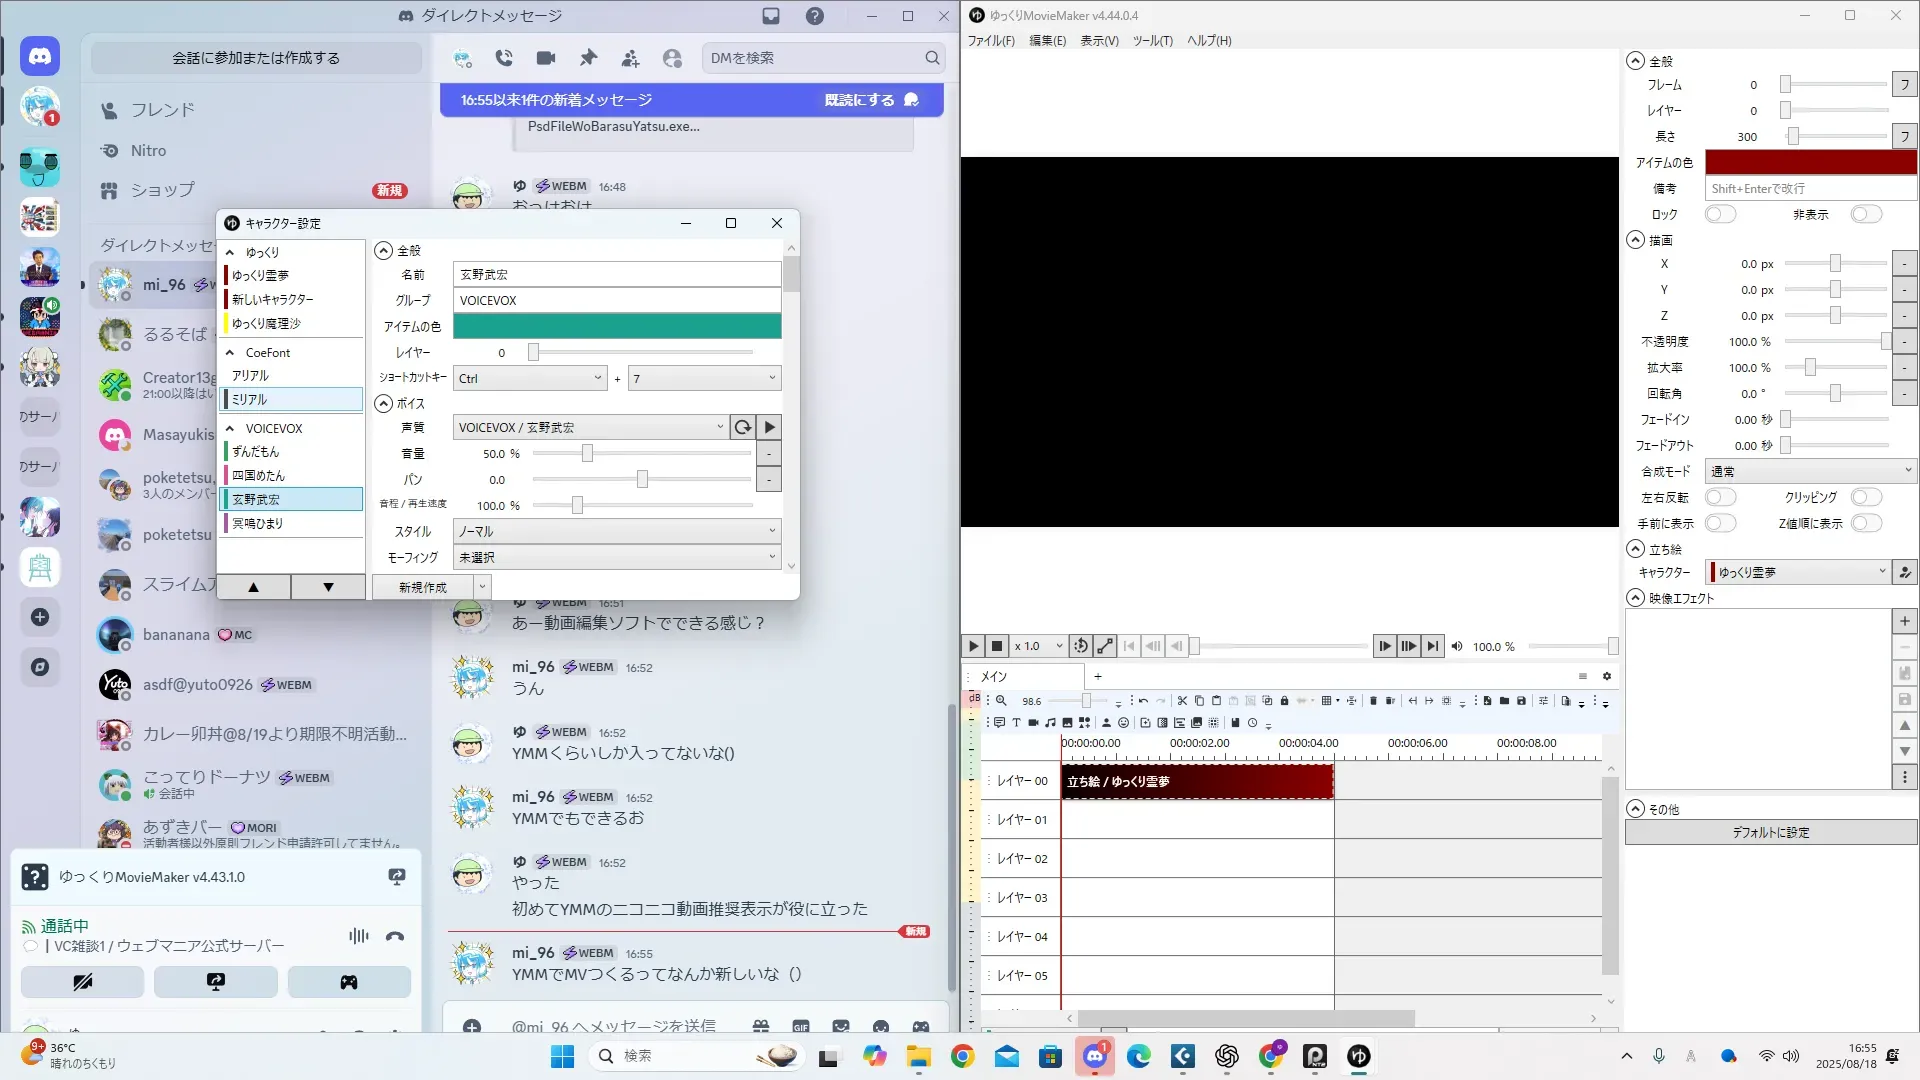
Task: Open pinned messages with the pin icon
Action: tap(588, 58)
